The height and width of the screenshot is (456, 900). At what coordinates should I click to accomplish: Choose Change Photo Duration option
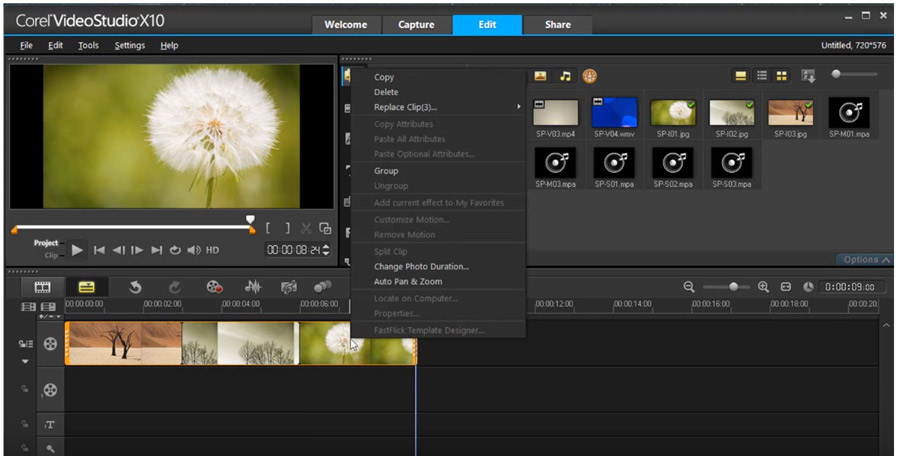pyautogui.click(x=421, y=267)
